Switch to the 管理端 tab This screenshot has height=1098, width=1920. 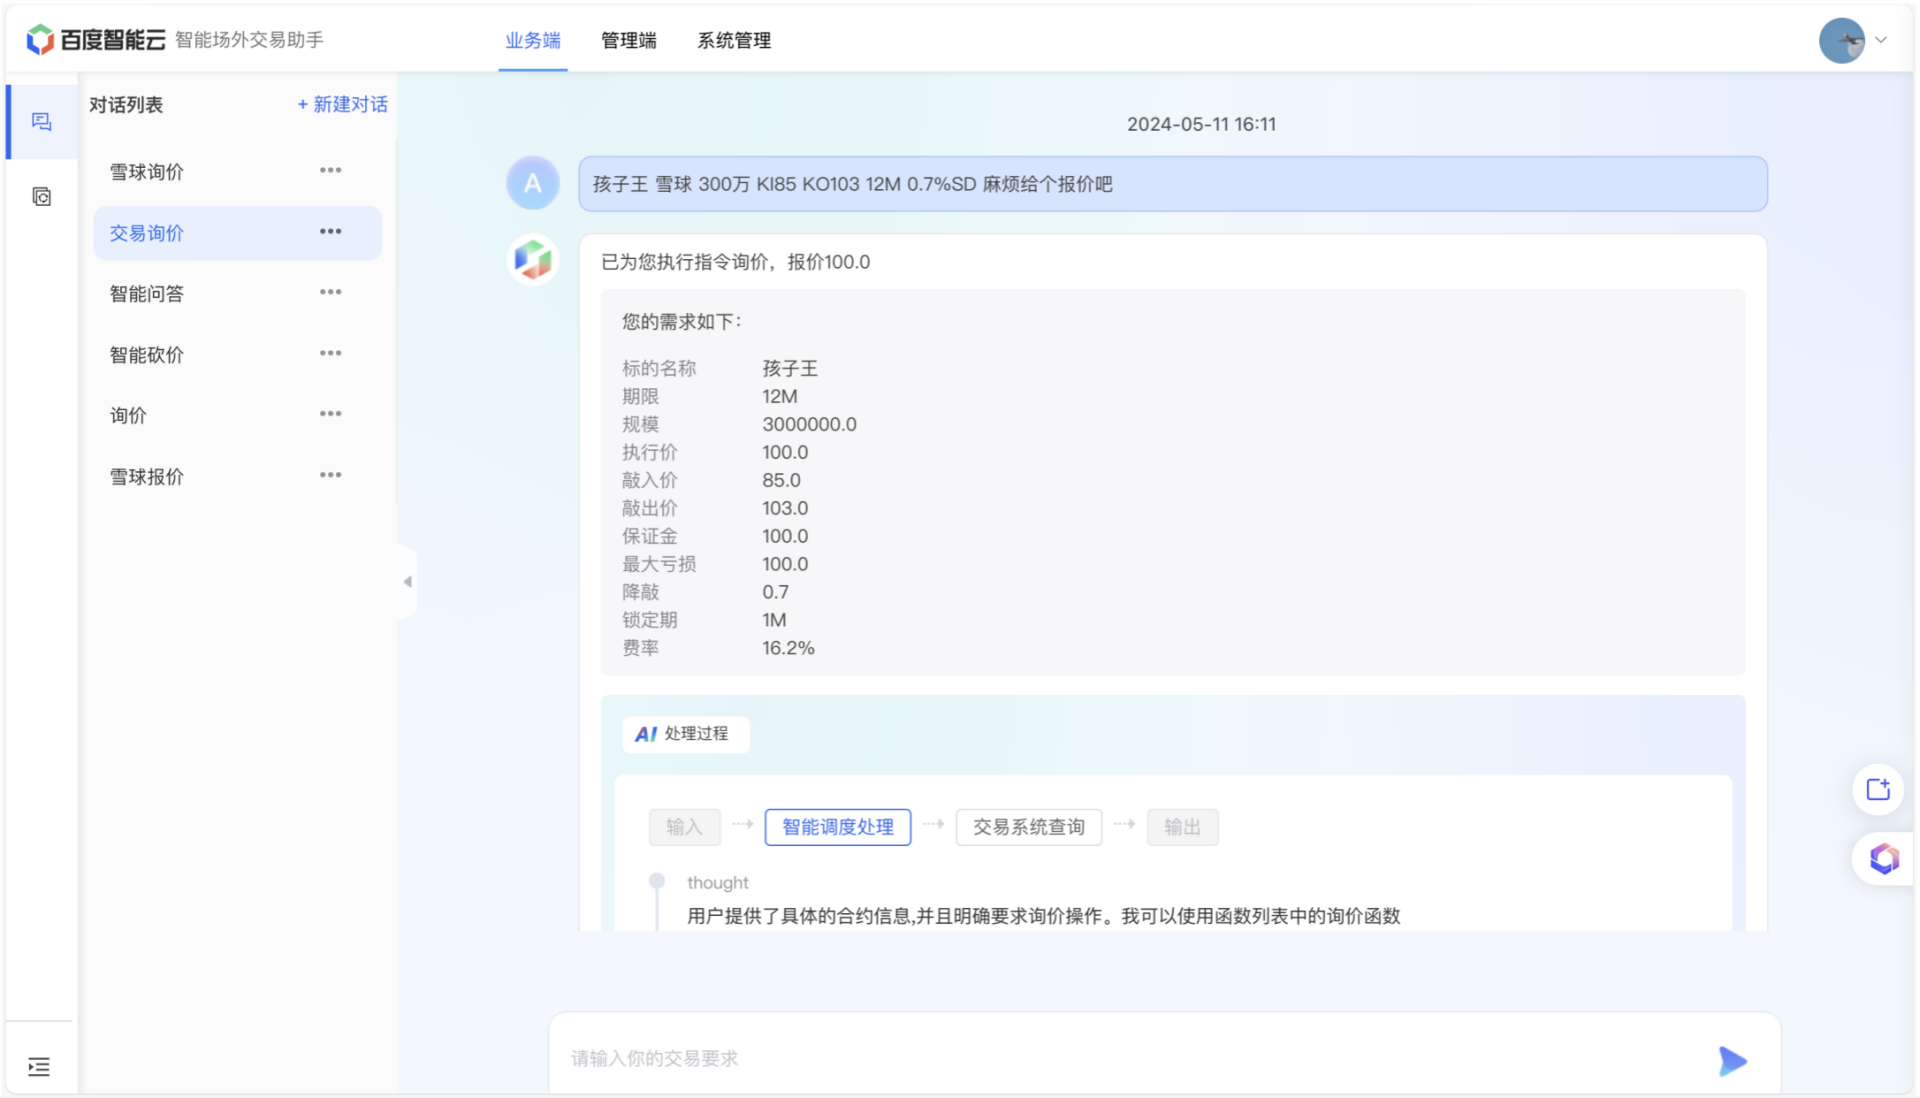pyautogui.click(x=629, y=41)
